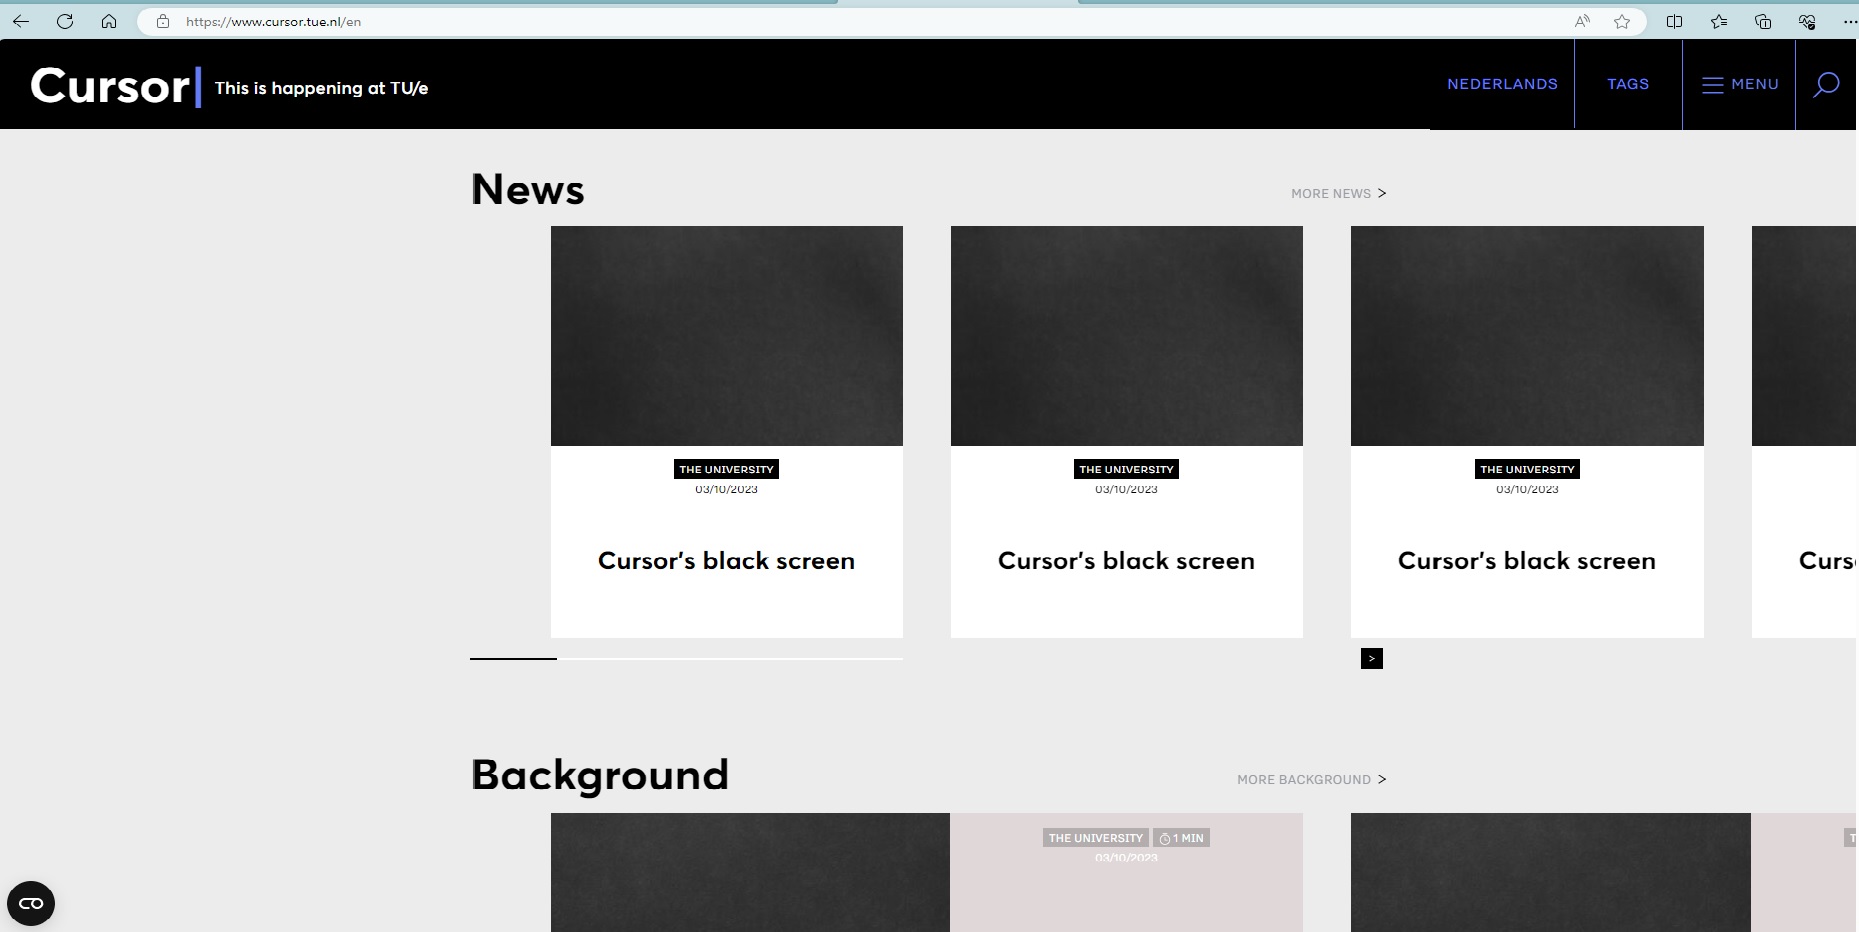
Task: Open the hamburger MENU
Action: click(1740, 84)
